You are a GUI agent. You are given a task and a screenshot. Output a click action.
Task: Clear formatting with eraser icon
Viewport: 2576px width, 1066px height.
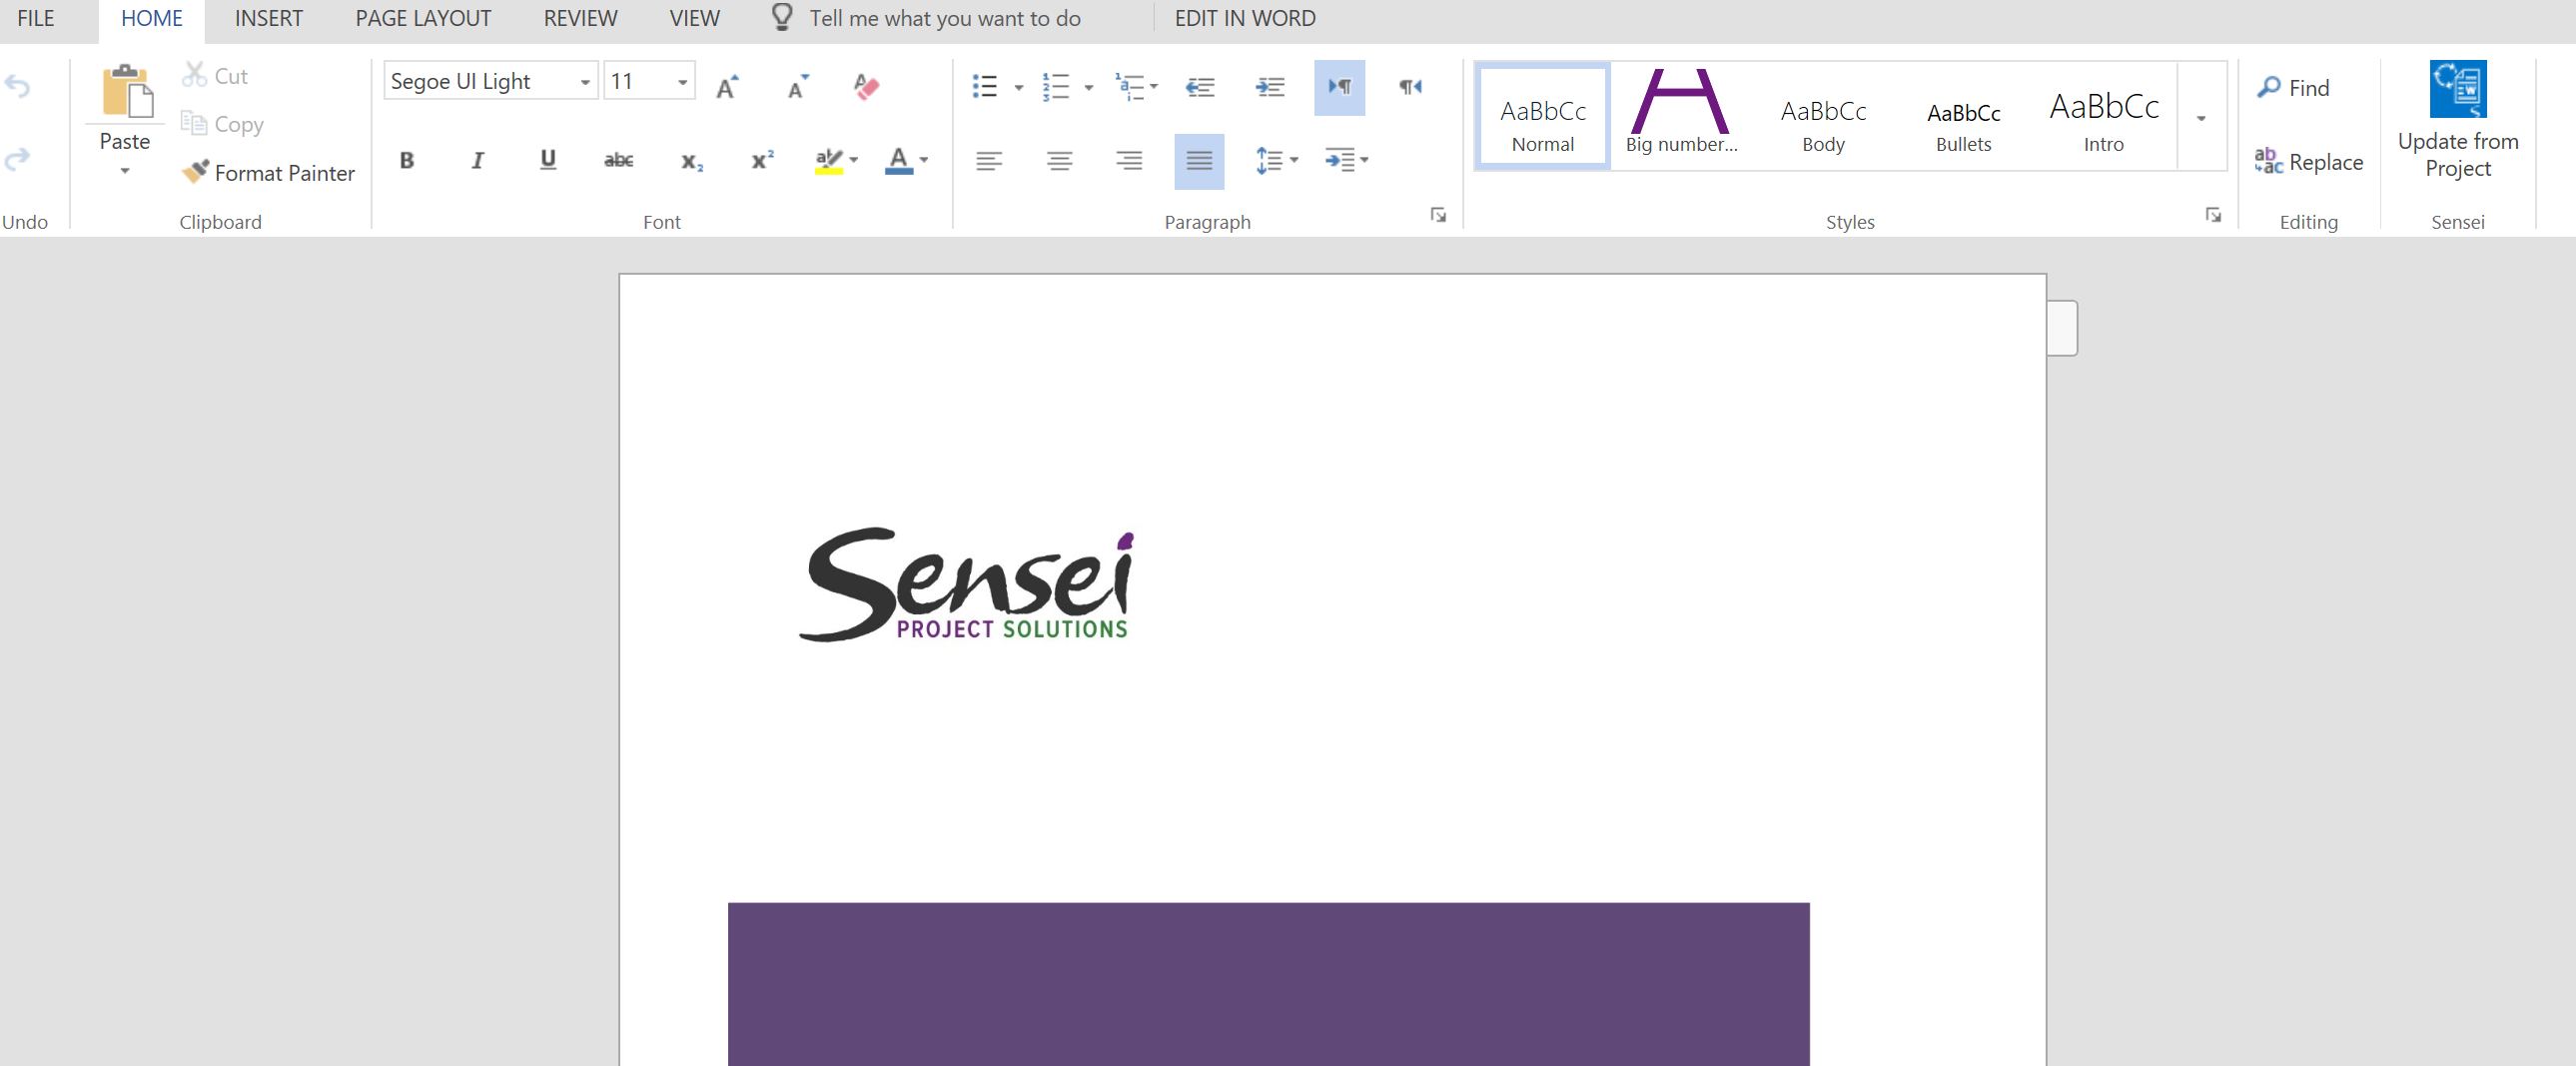click(x=866, y=86)
